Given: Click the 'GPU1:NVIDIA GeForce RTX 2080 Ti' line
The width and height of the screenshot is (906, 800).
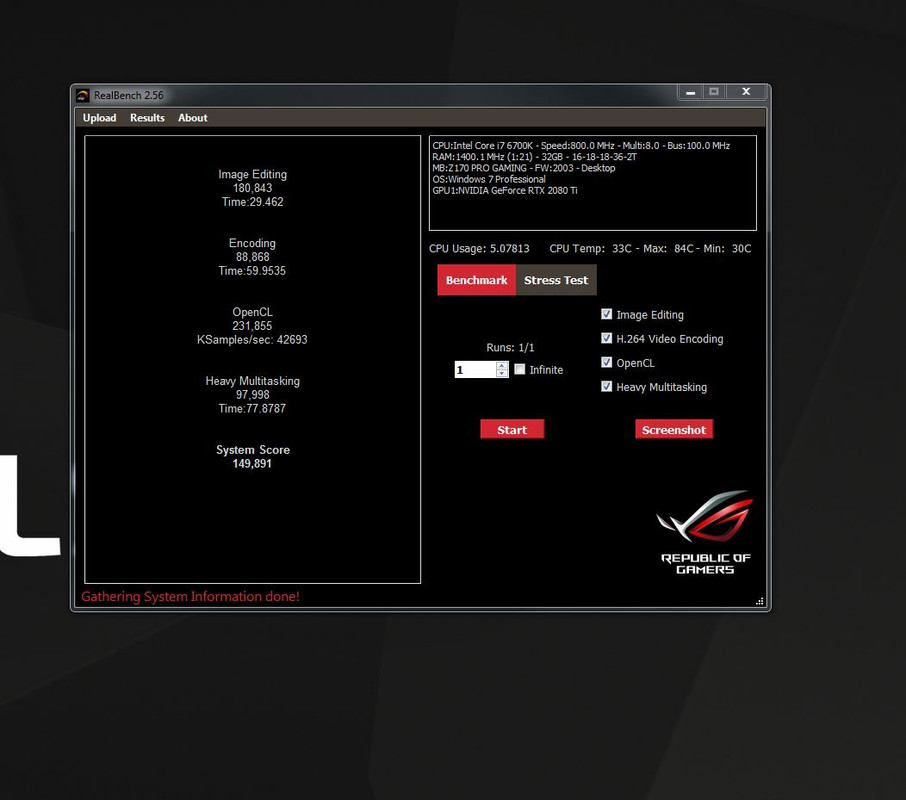Looking at the screenshot, I should point(504,191).
